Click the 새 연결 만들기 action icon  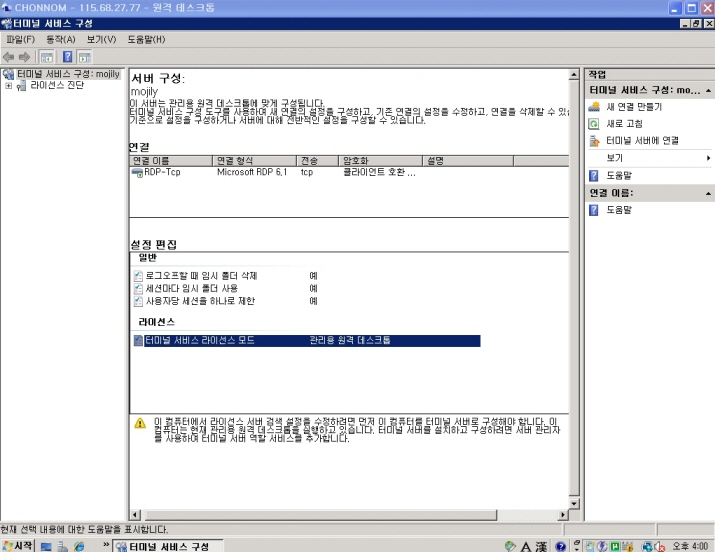[594, 106]
